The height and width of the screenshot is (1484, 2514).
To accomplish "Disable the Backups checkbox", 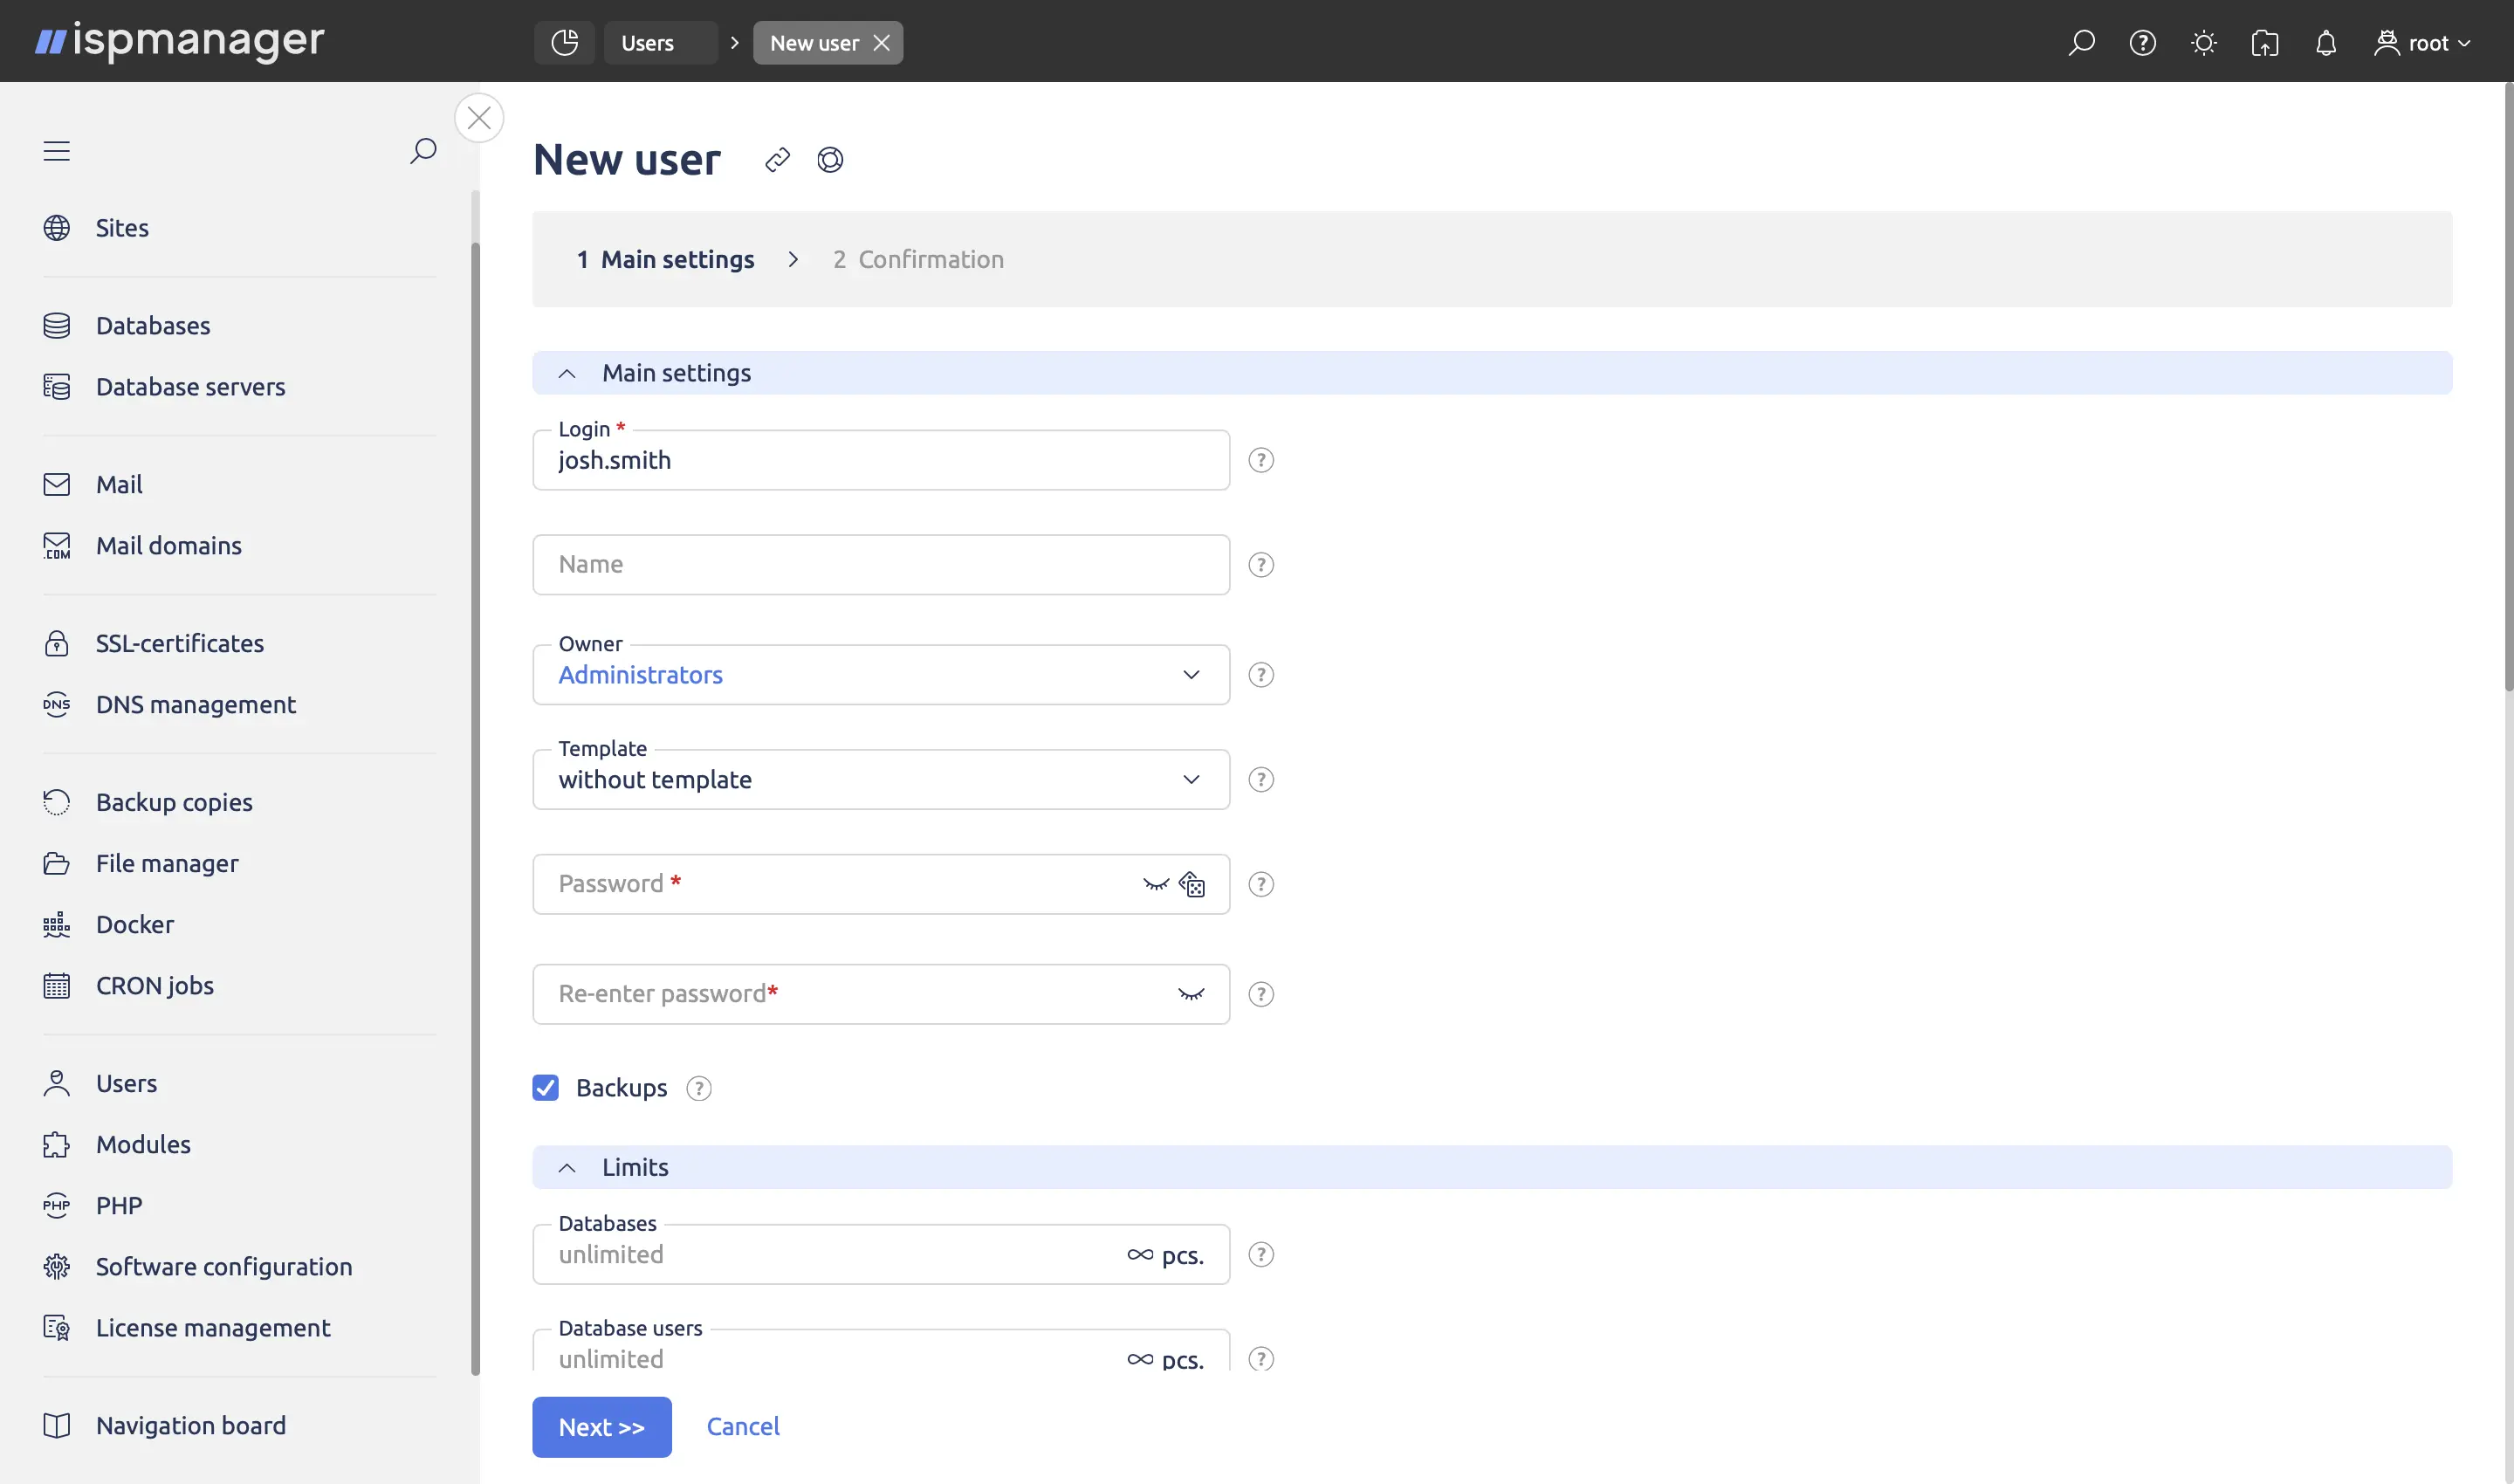I will (x=546, y=1088).
